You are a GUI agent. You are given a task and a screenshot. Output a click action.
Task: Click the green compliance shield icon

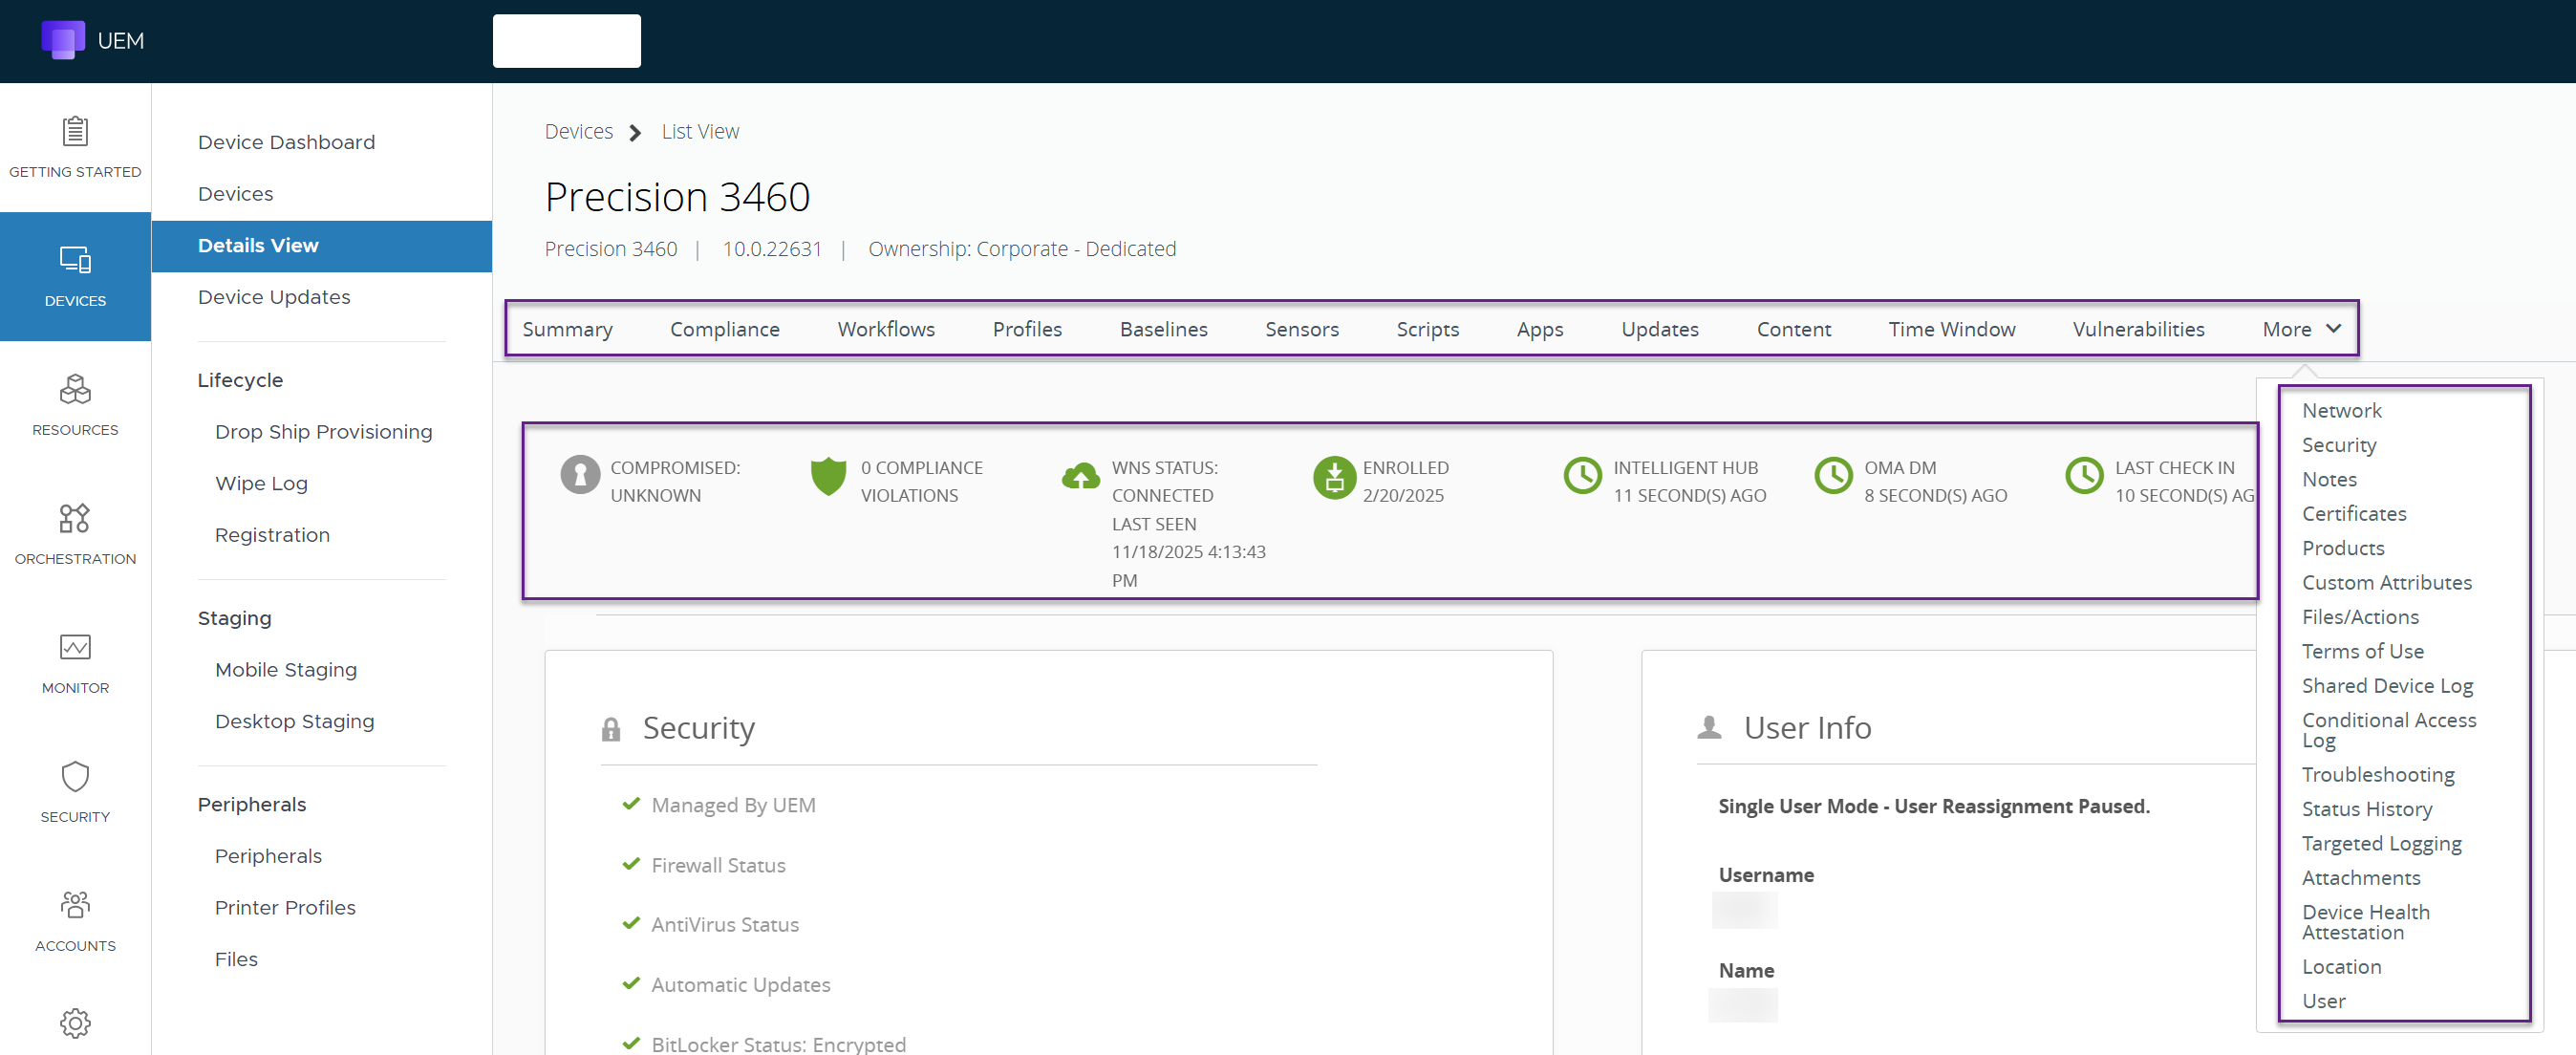click(828, 477)
